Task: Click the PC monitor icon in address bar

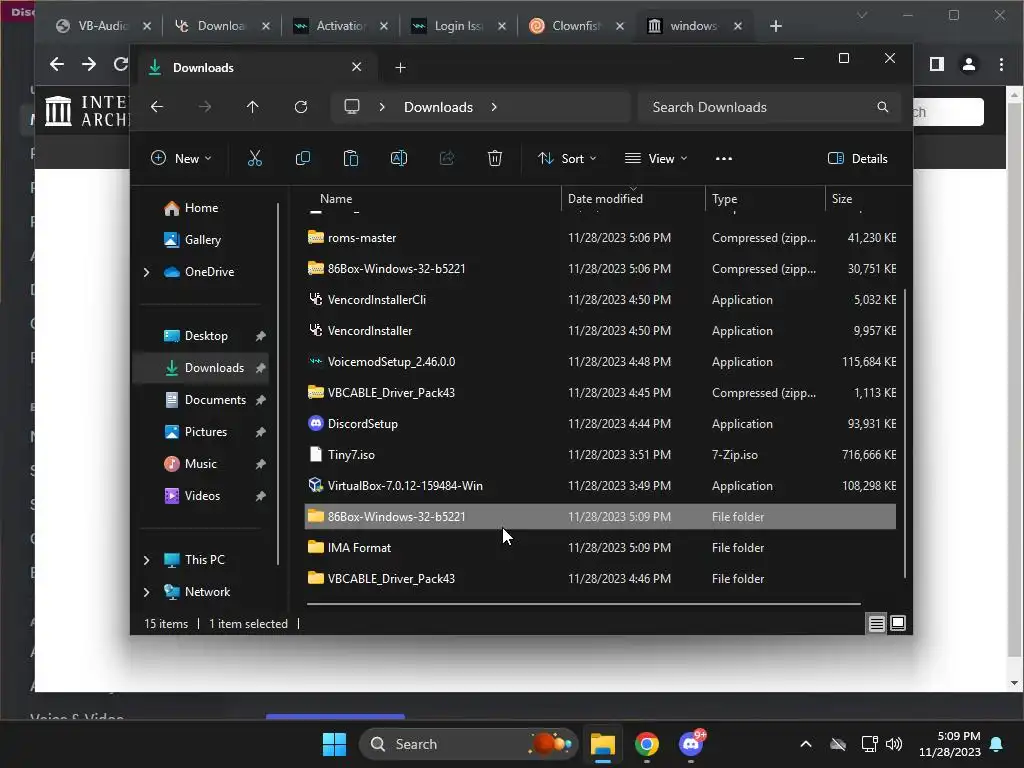Action: [x=352, y=106]
